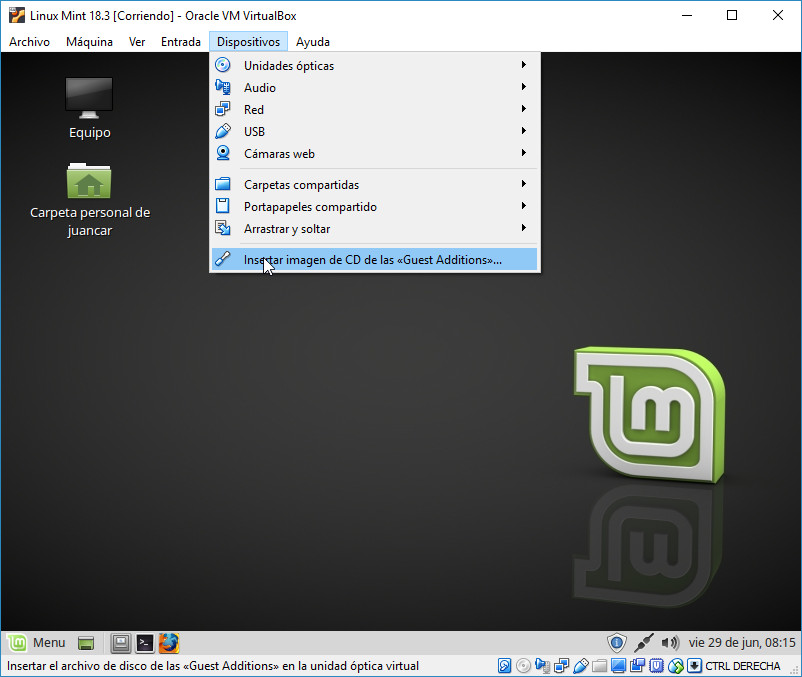
Task: Open the Ver menu
Action: point(137,42)
